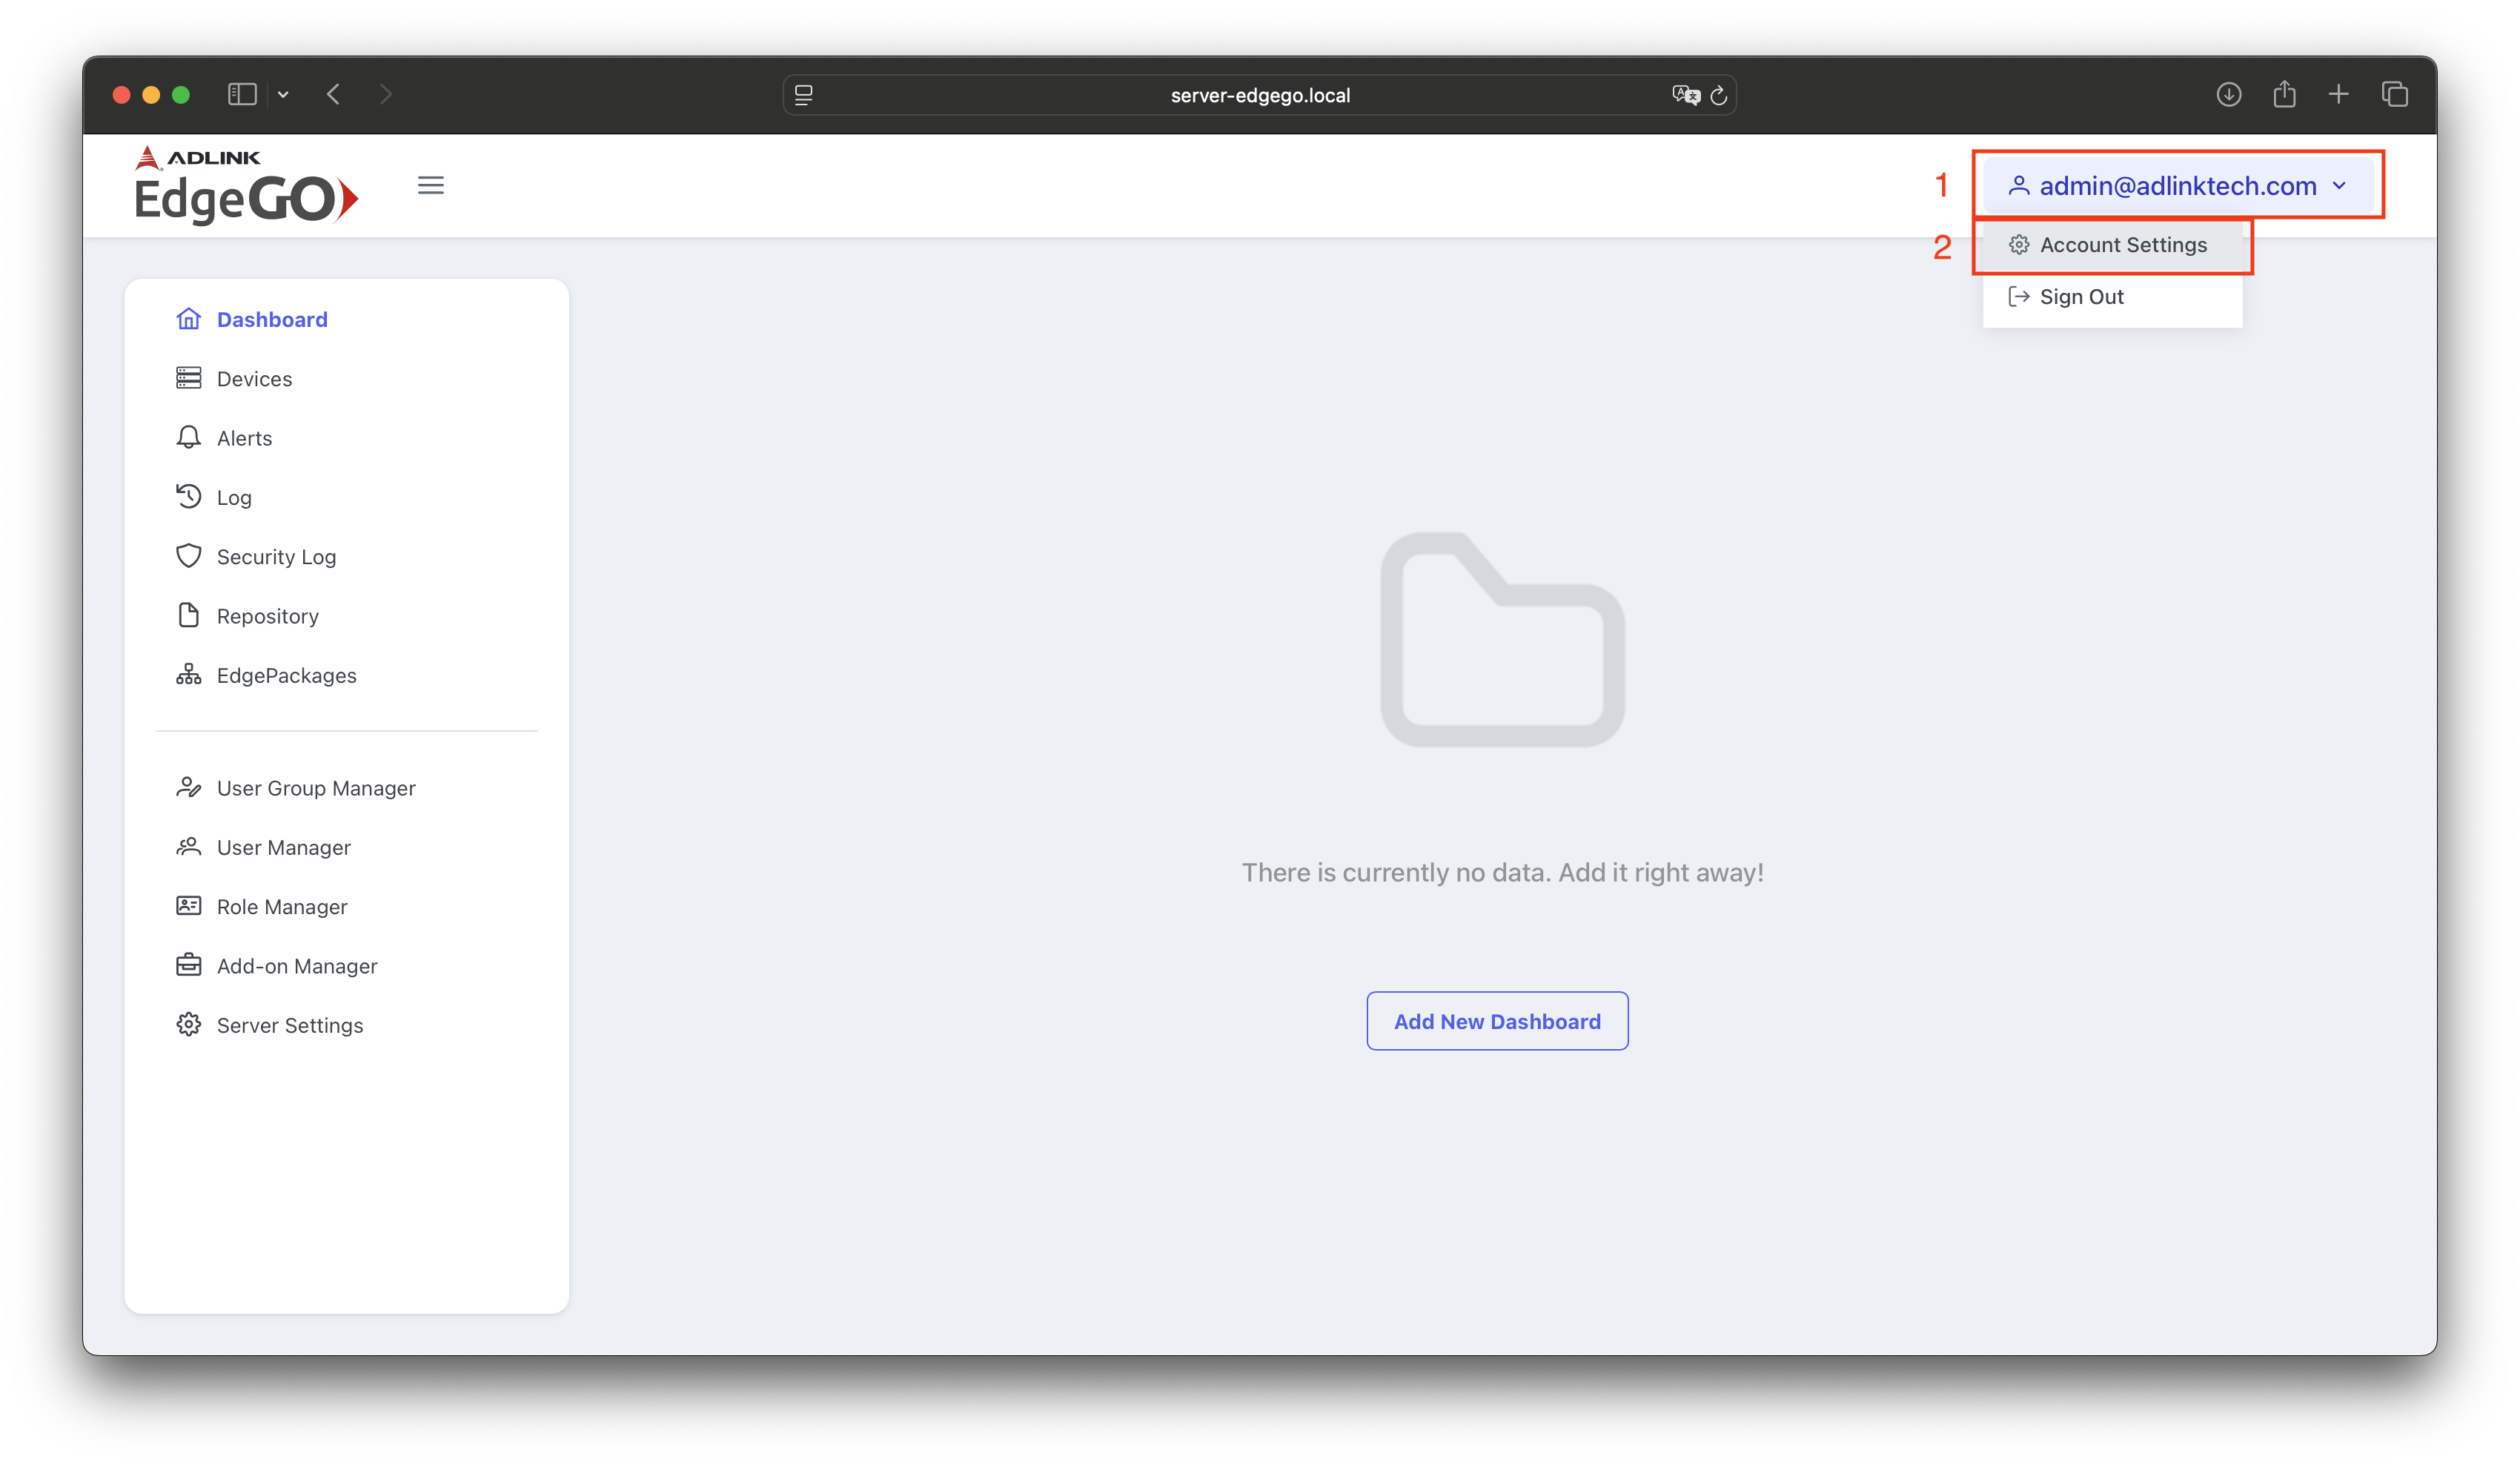Expand the admin@adlinktech.com account dropdown
This screenshot has height=1465, width=2520.
pyautogui.click(x=2177, y=185)
